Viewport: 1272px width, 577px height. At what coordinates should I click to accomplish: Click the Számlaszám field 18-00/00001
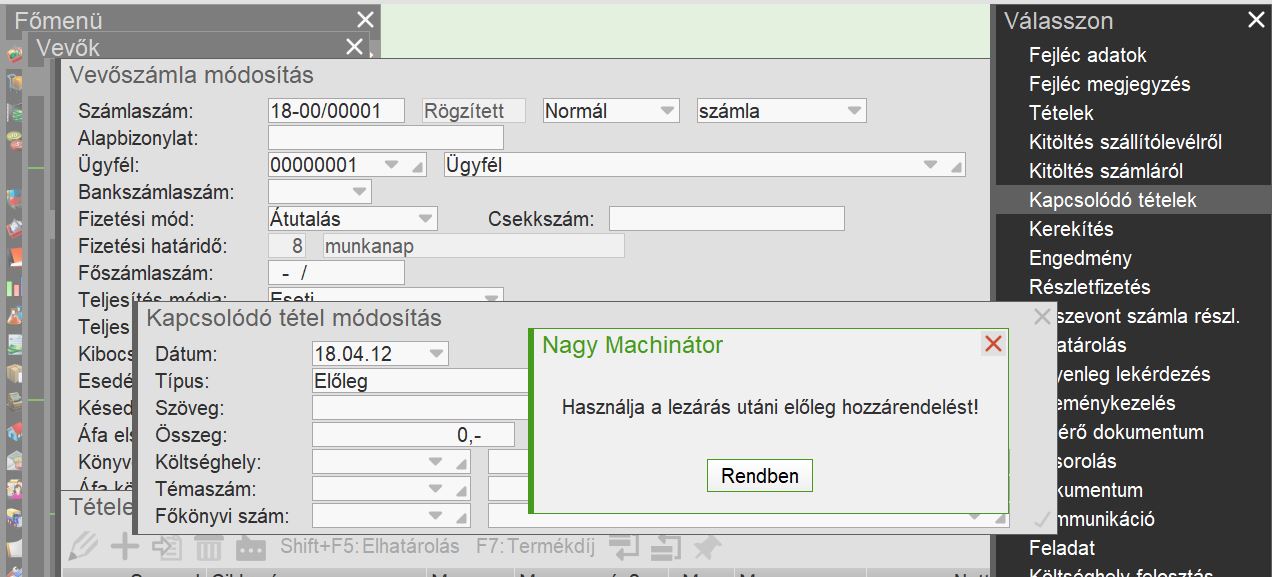click(x=336, y=111)
